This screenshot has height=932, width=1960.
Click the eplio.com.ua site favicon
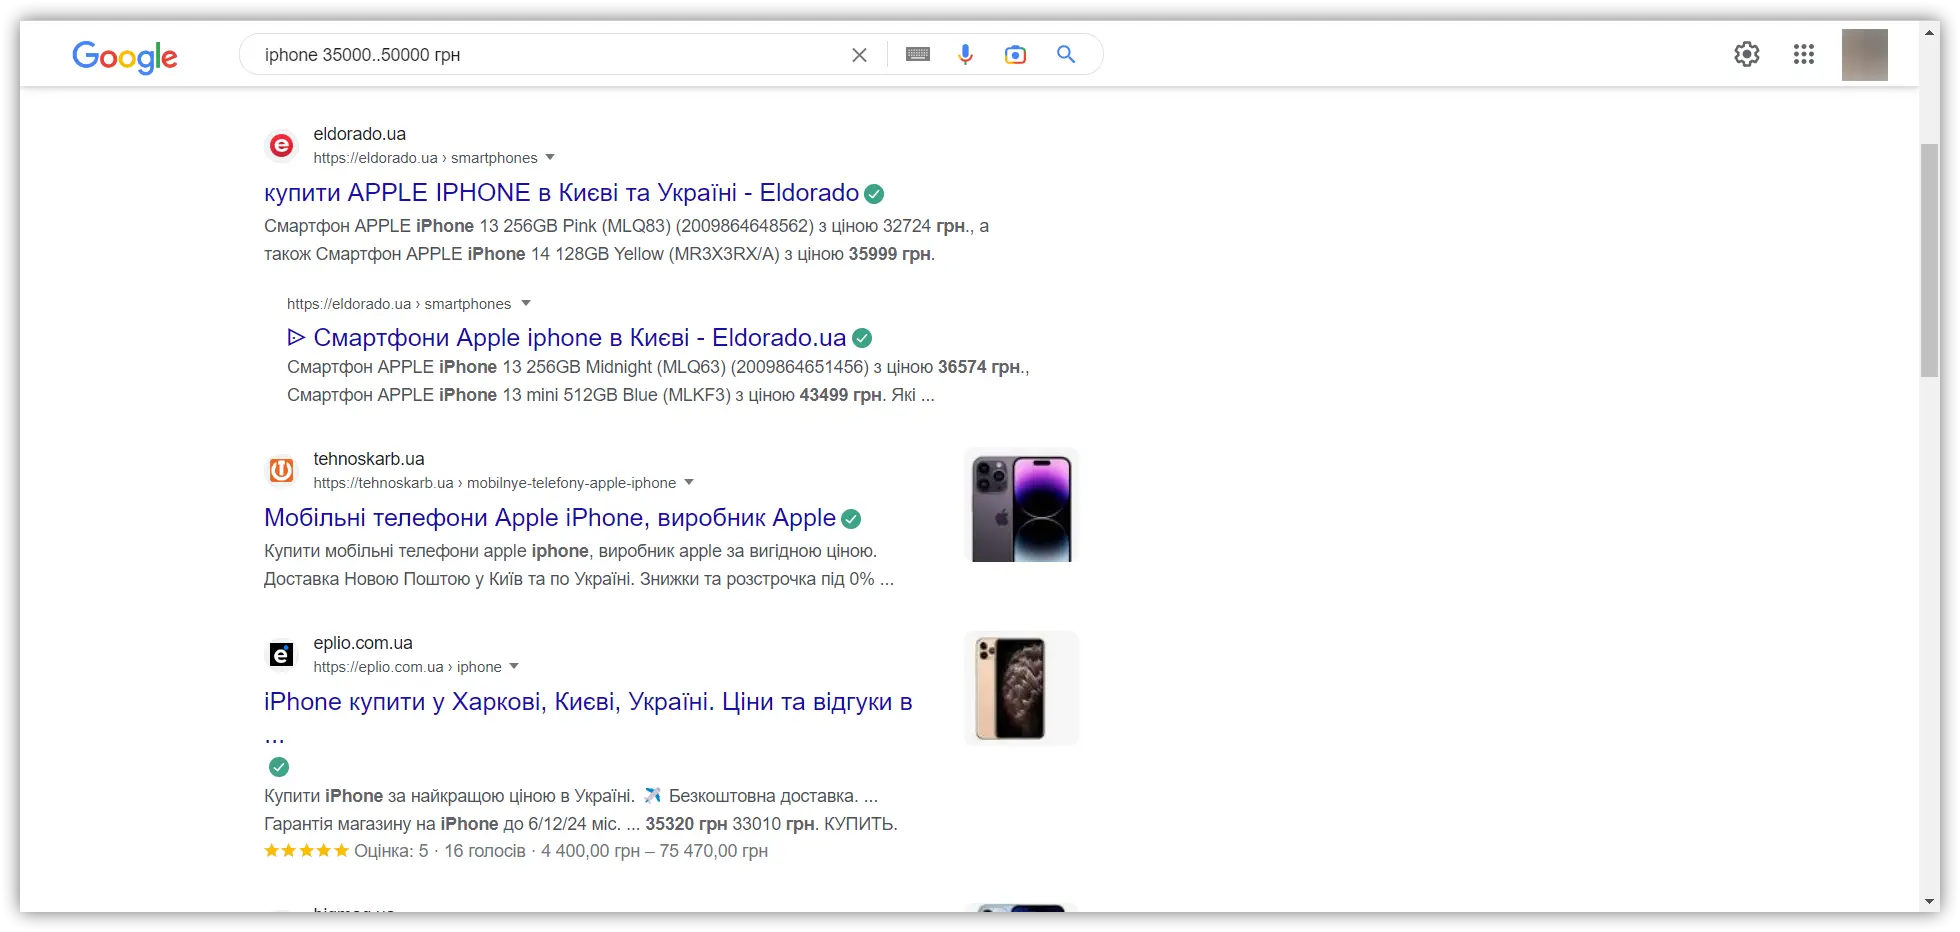pos(282,654)
